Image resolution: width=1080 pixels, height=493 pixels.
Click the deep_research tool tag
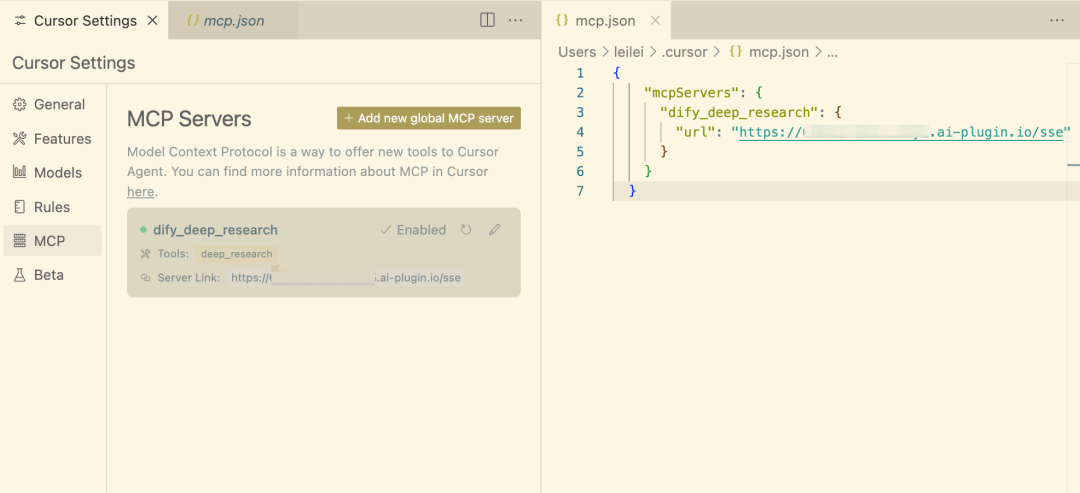click(x=236, y=254)
